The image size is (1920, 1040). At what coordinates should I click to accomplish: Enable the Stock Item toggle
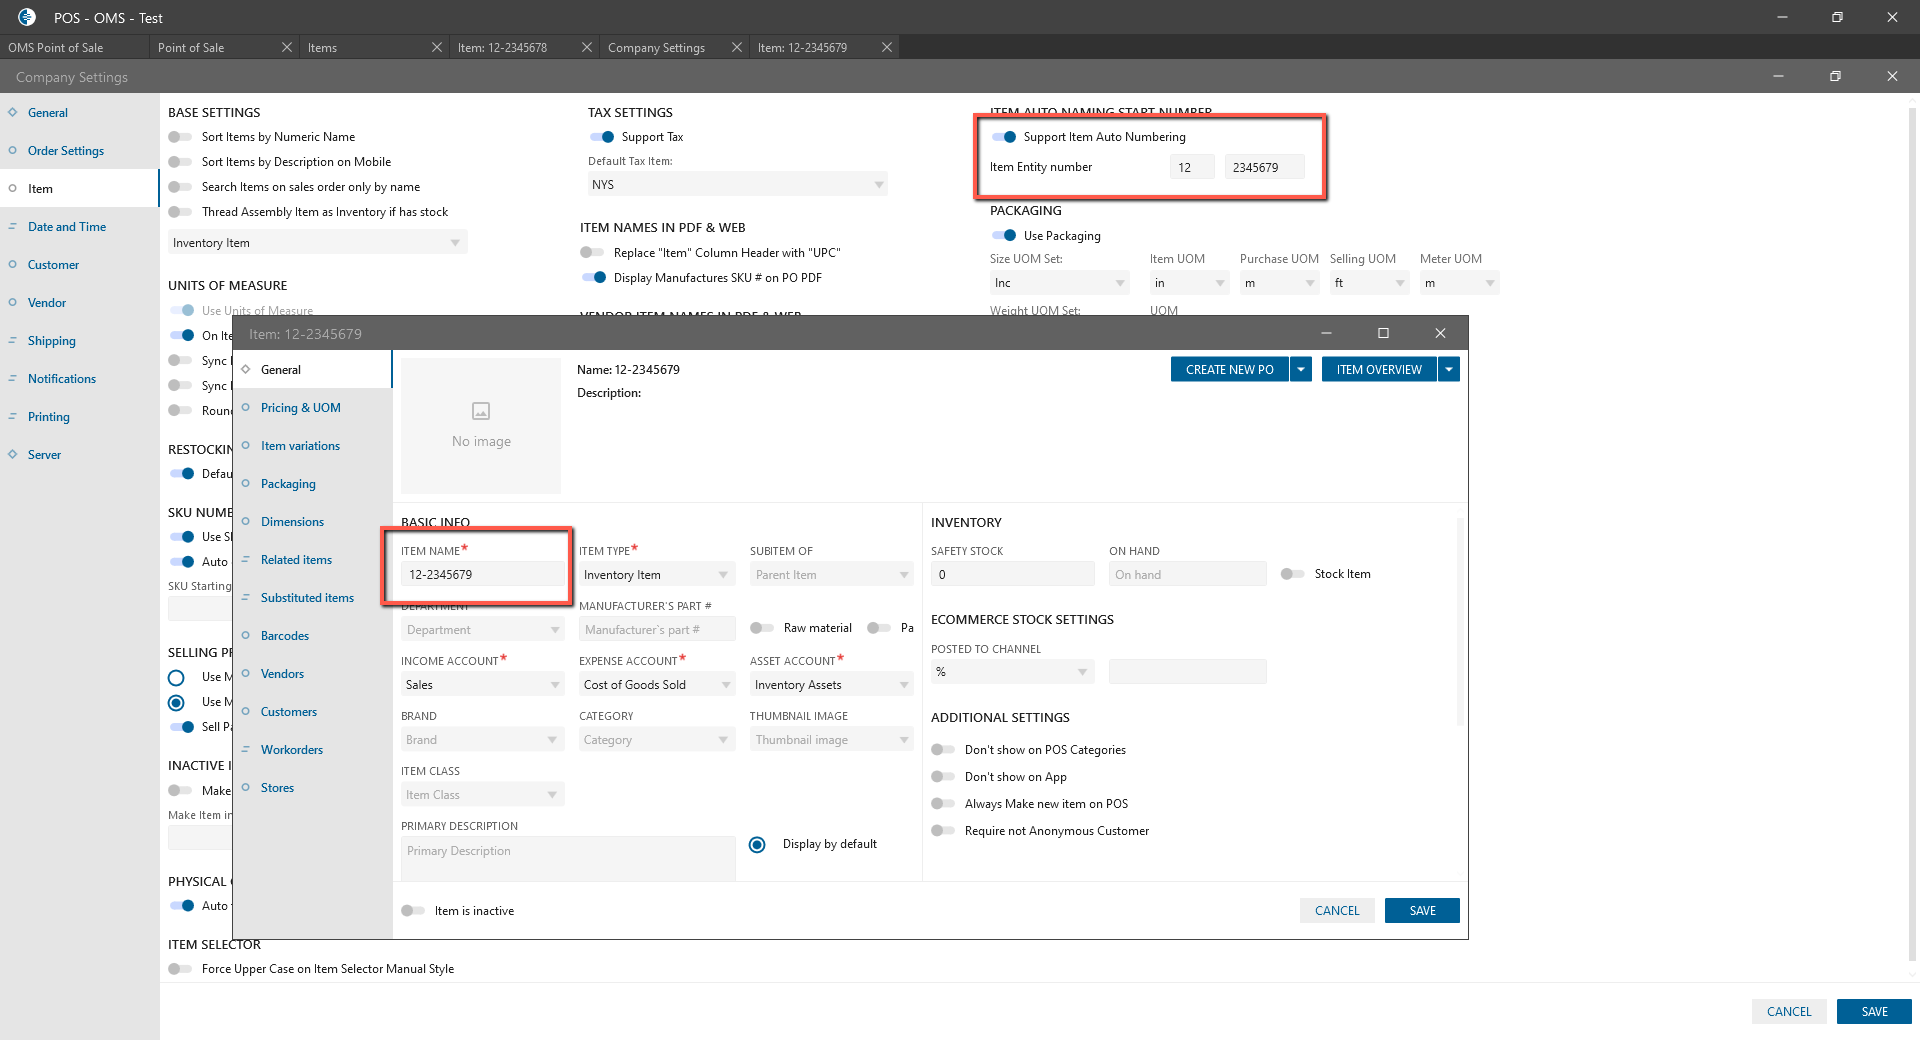tap(1292, 574)
